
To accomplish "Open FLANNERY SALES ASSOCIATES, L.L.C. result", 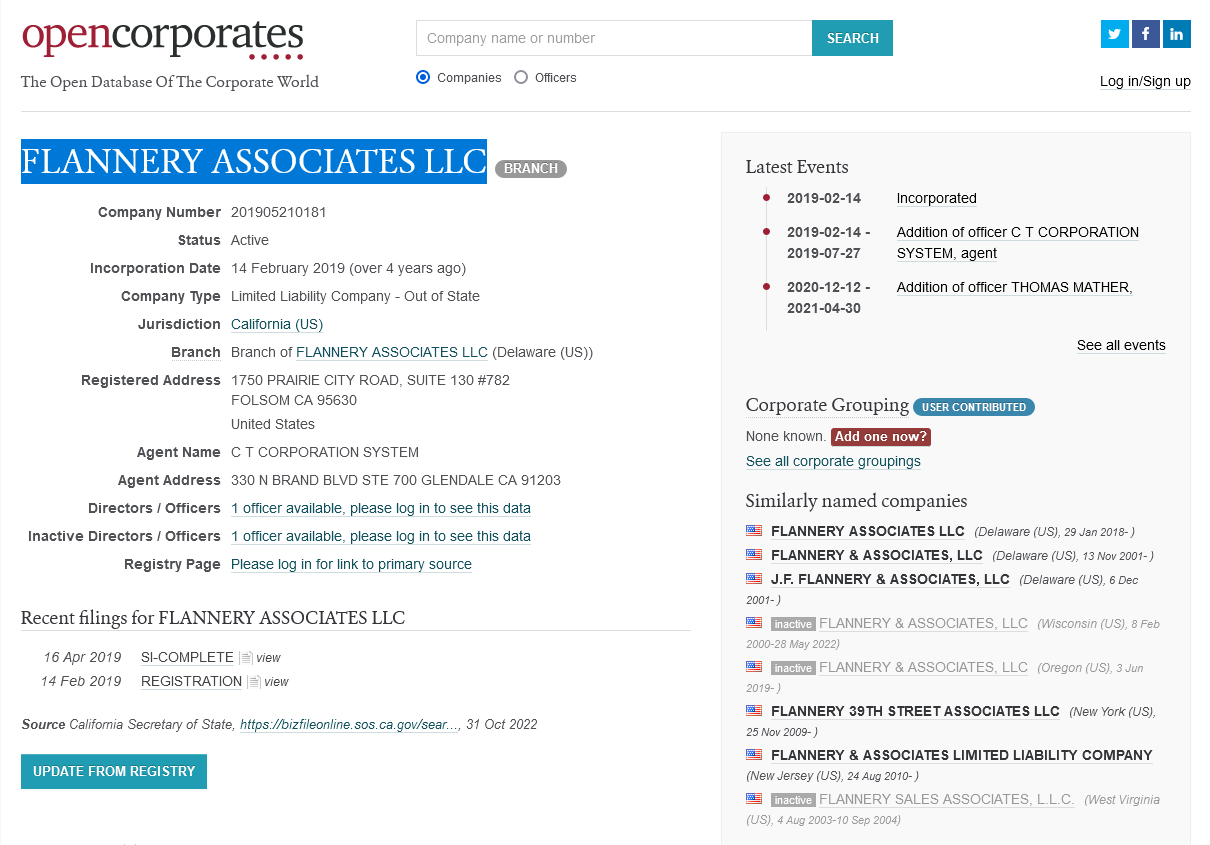I will tap(946, 799).
